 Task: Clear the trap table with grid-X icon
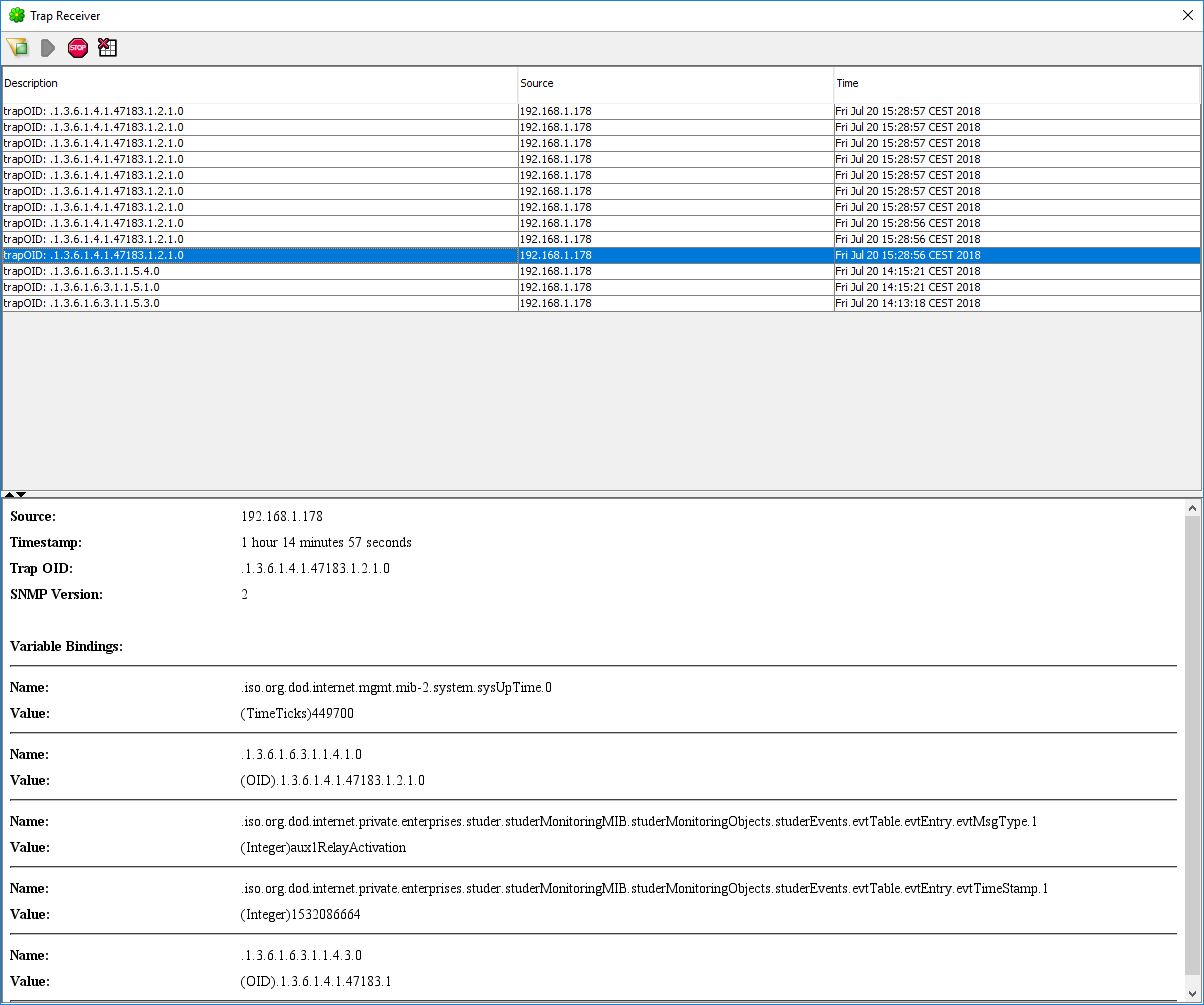point(108,48)
